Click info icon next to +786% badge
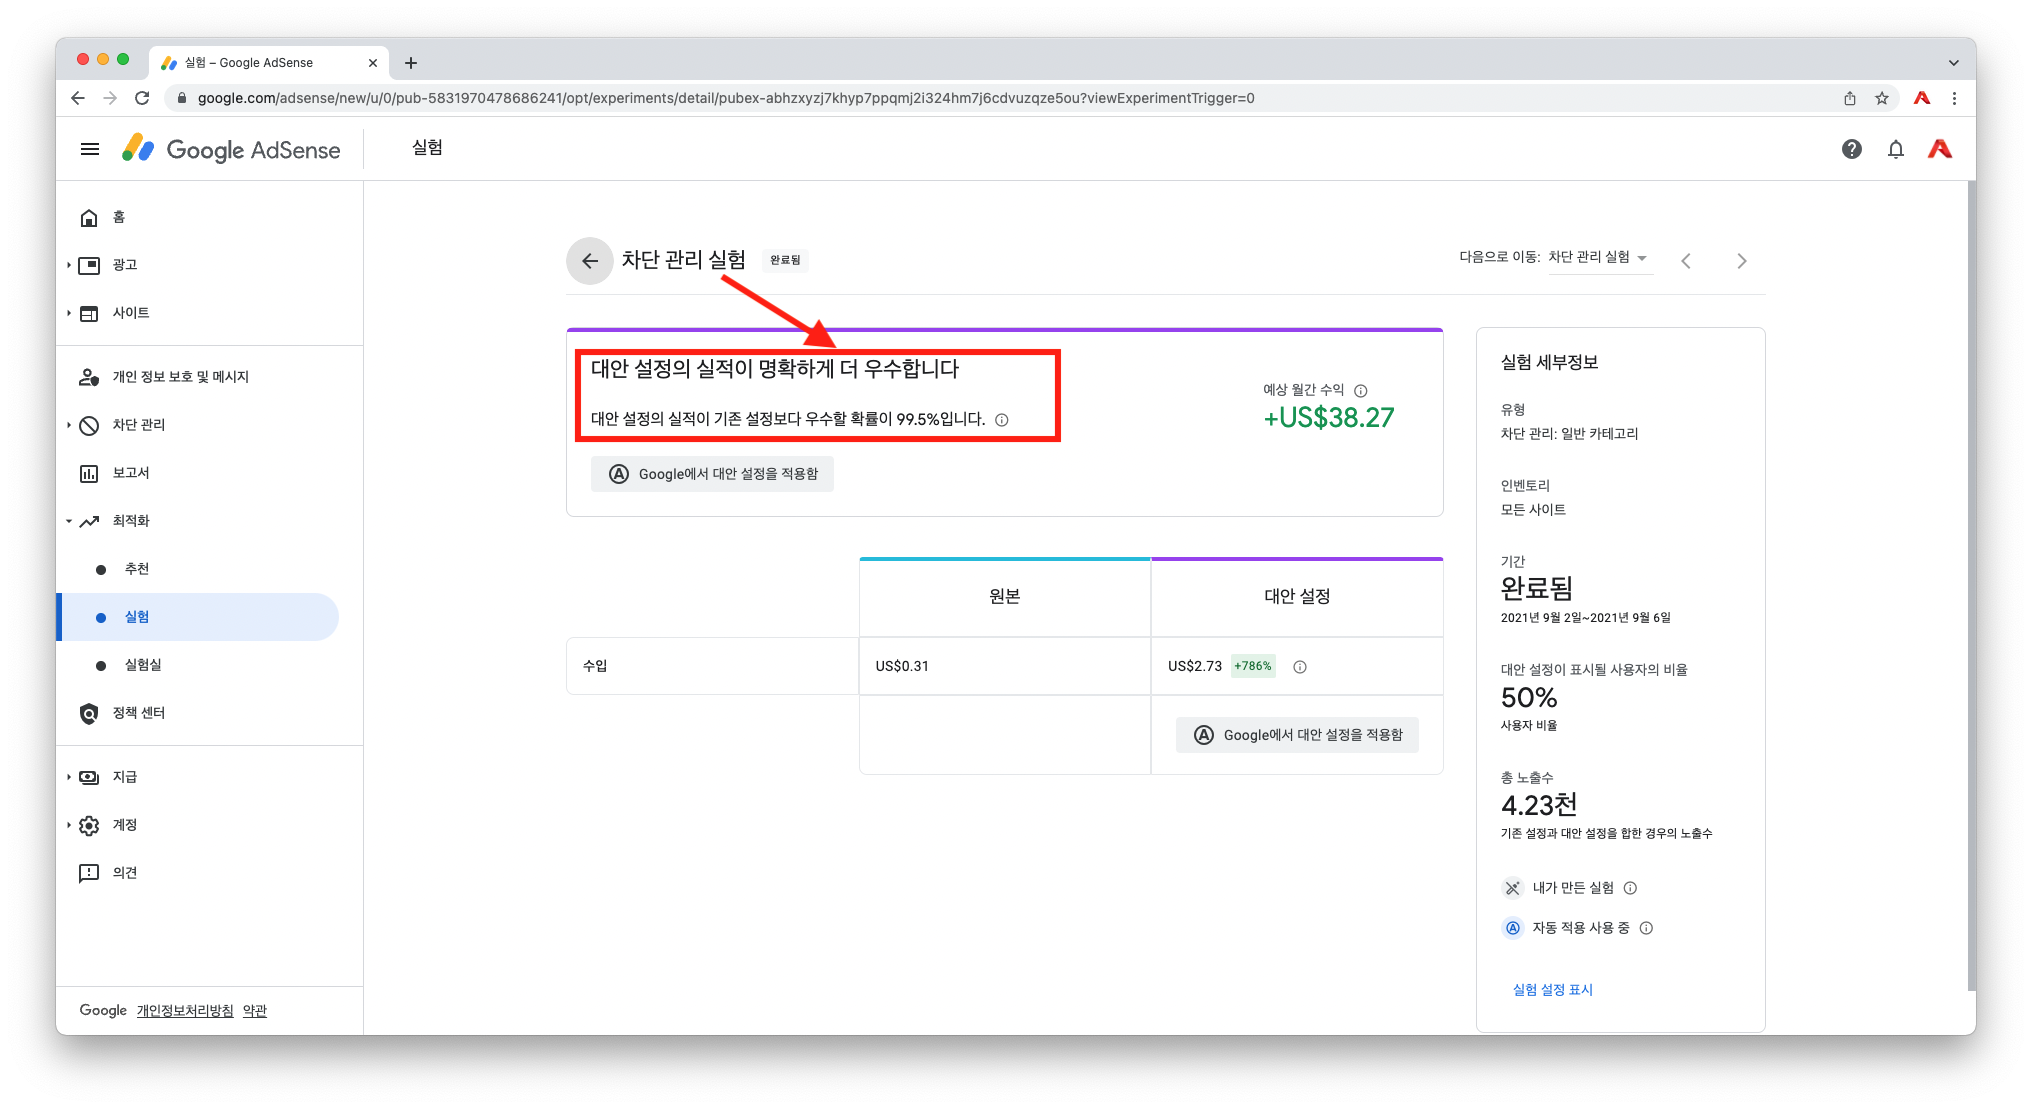2032x1109 pixels. tap(1300, 667)
